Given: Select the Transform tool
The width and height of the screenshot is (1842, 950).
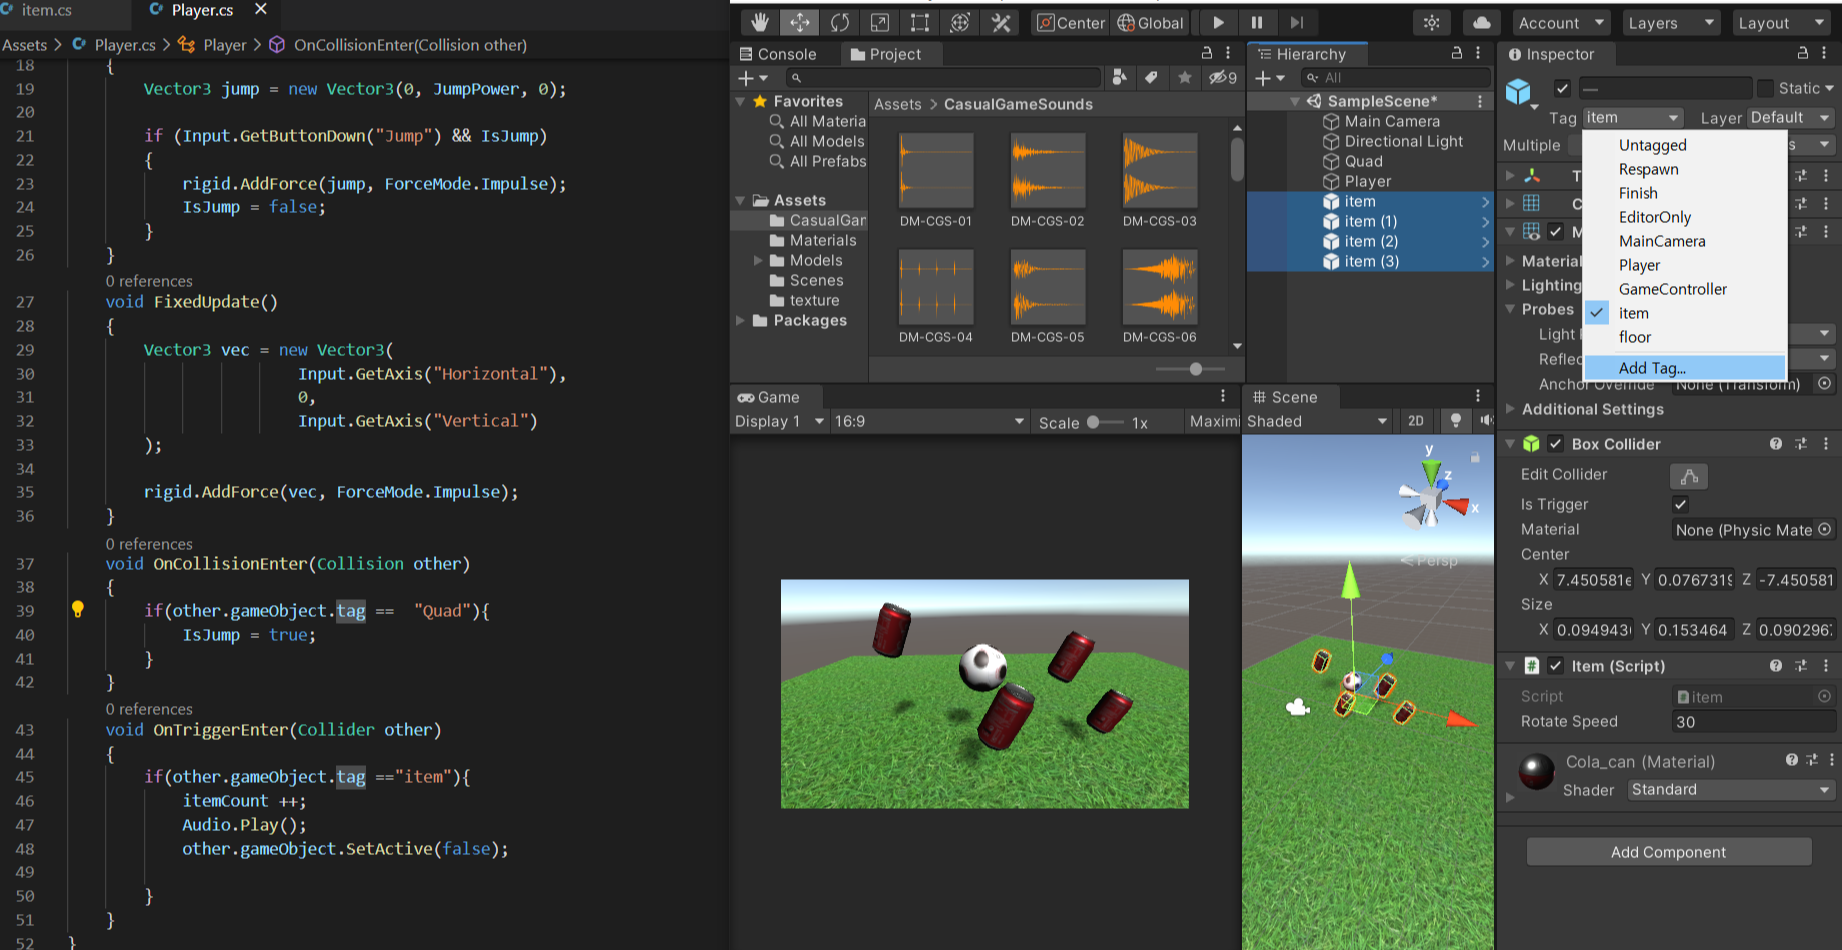Looking at the screenshot, I should [960, 22].
